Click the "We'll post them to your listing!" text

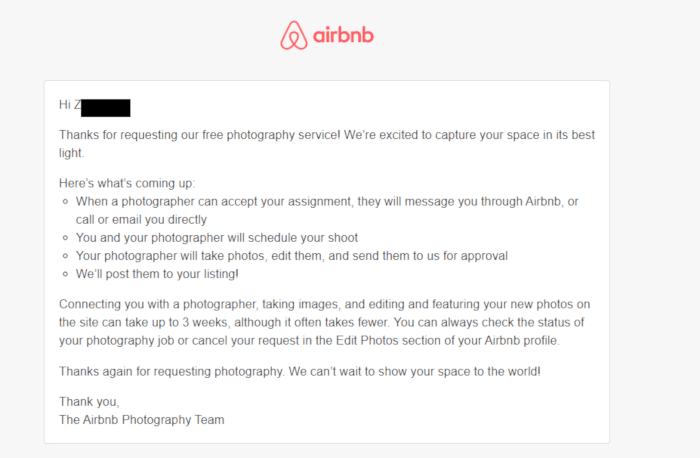157,274
